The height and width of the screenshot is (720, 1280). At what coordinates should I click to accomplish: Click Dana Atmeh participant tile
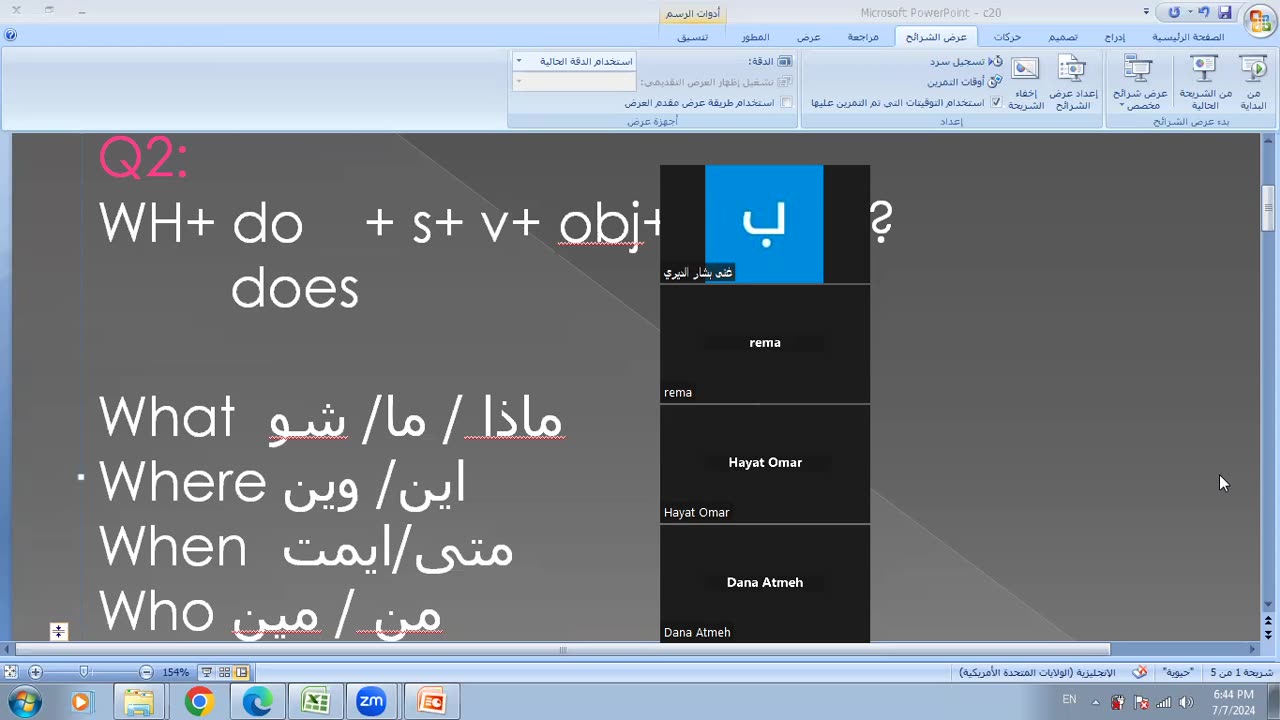(765, 584)
